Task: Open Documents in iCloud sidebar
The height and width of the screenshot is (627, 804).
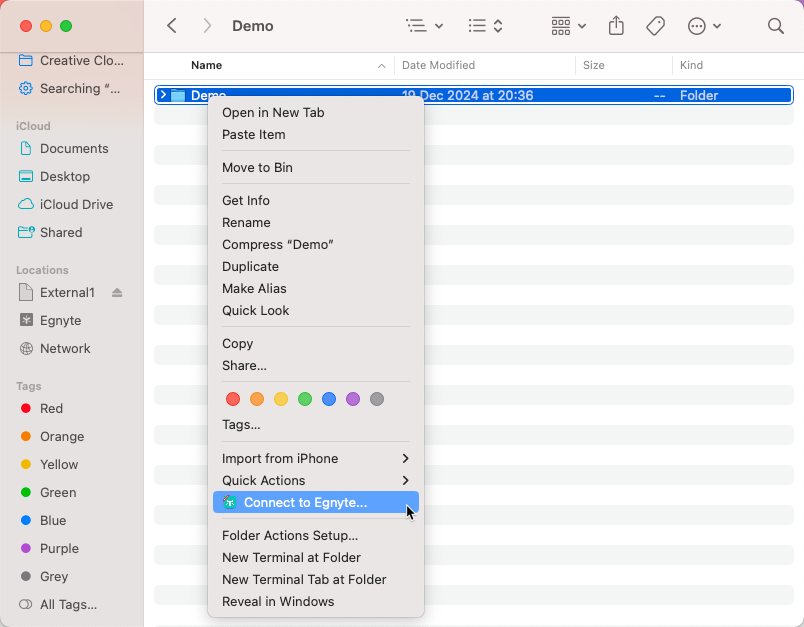Action: coord(71,148)
